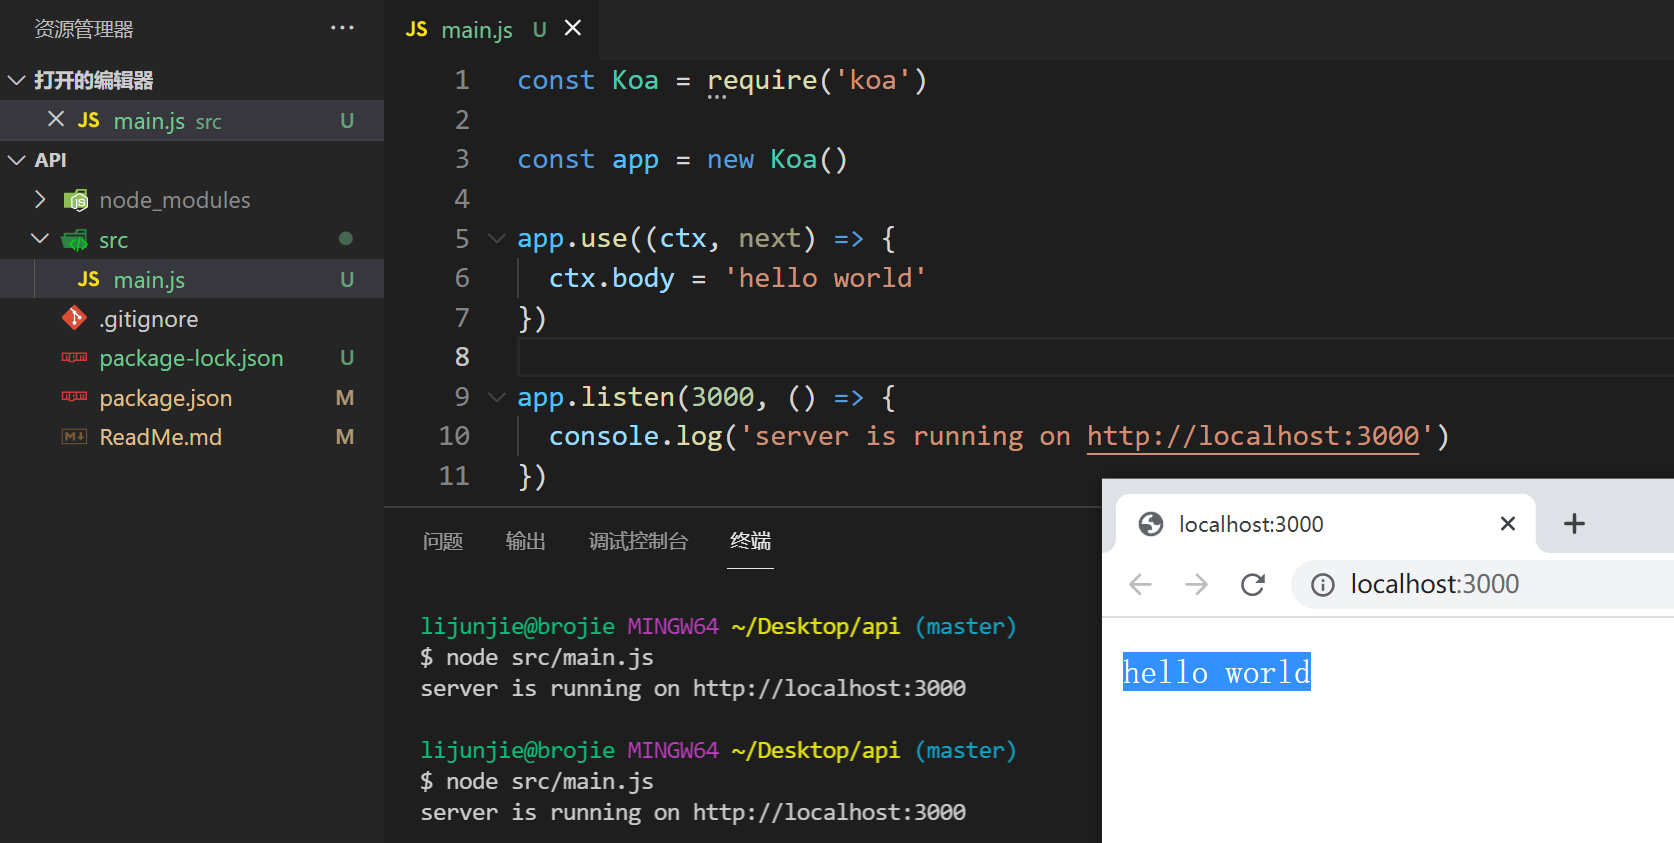The image size is (1674, 843).
Task: Click the untracked U badge of package-lock.json
Action: [347, 358]
